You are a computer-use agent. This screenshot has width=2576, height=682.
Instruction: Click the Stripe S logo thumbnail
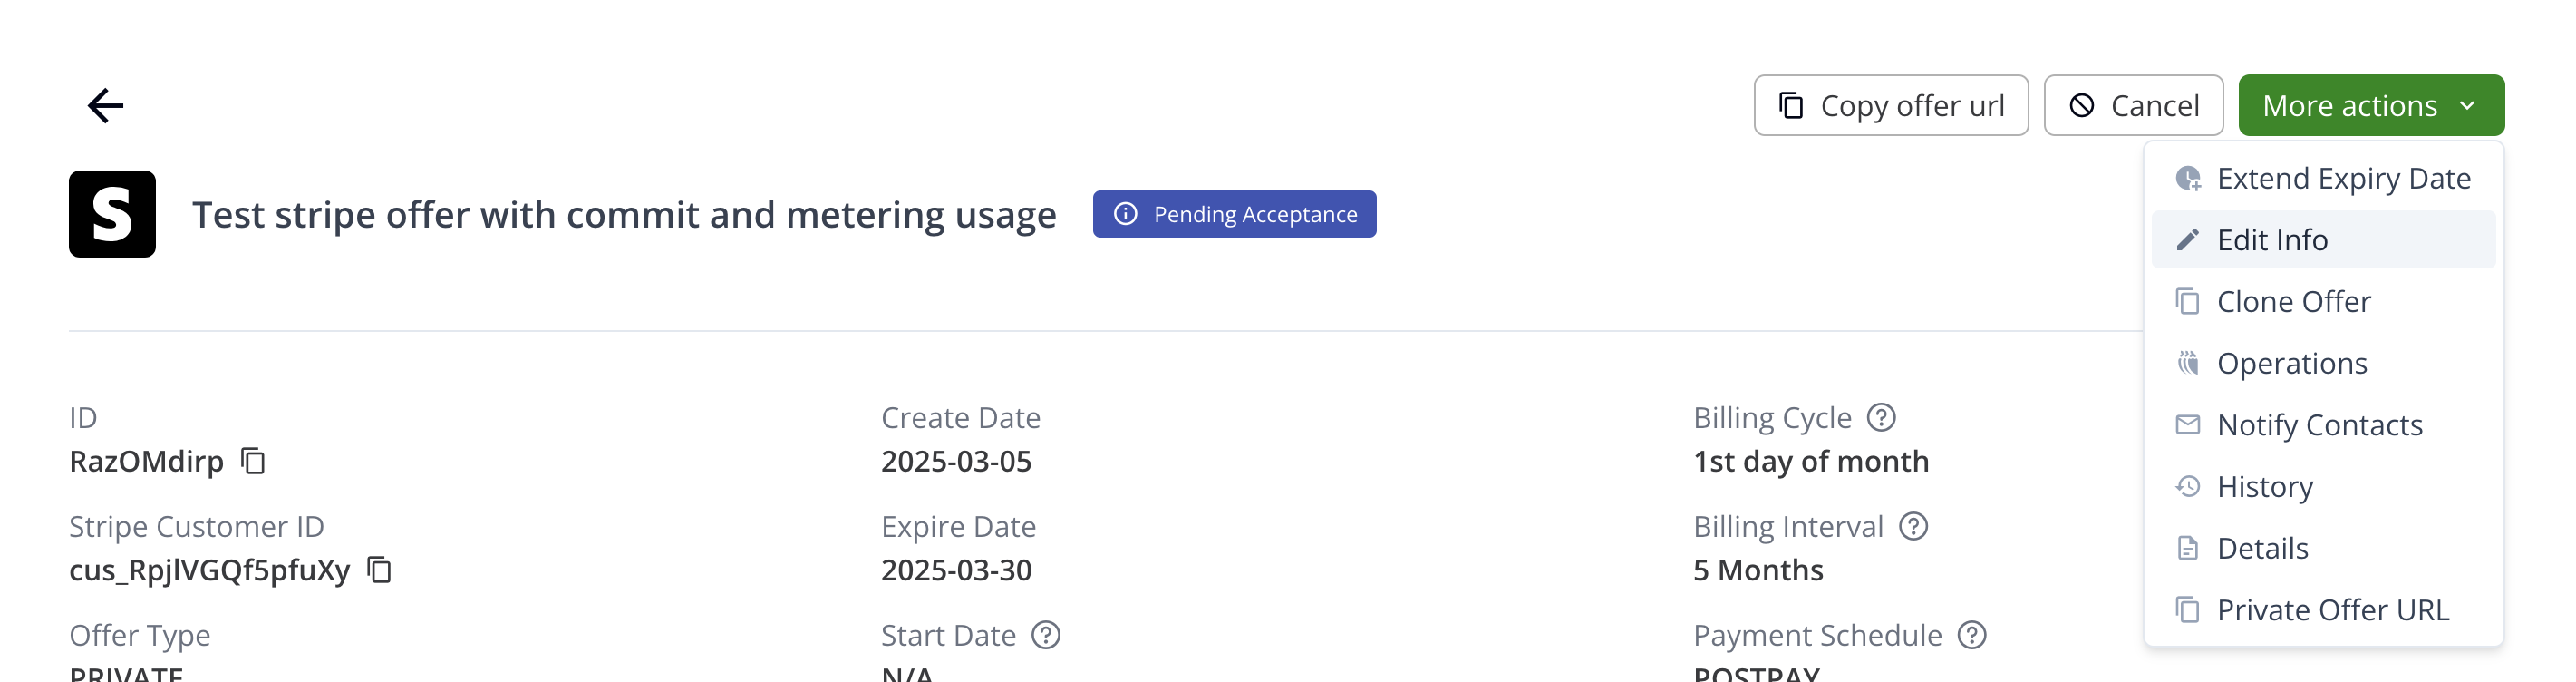[112, 214]
